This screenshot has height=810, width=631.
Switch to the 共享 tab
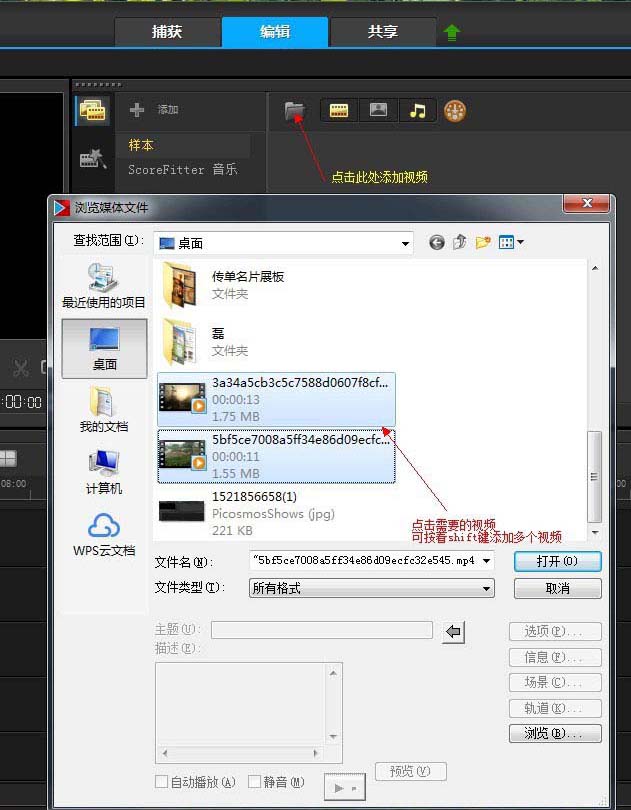point(382,32)
